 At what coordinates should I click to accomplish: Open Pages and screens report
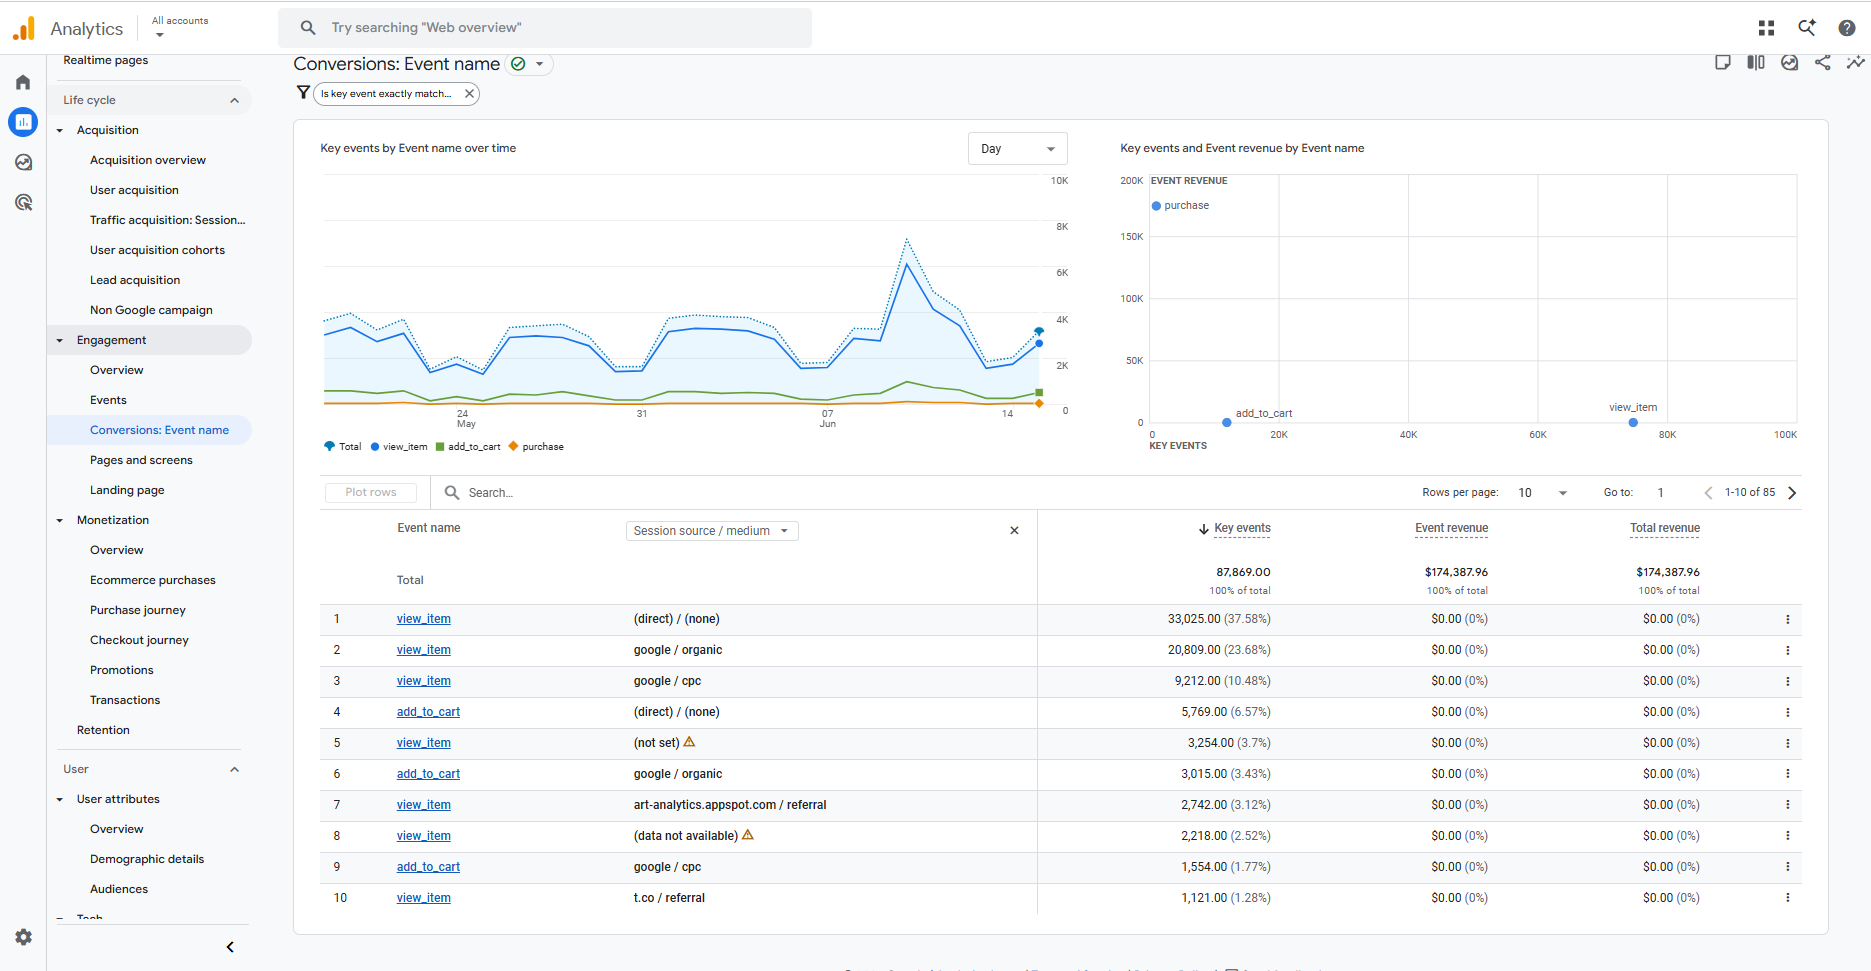click(x=141, y=460)
